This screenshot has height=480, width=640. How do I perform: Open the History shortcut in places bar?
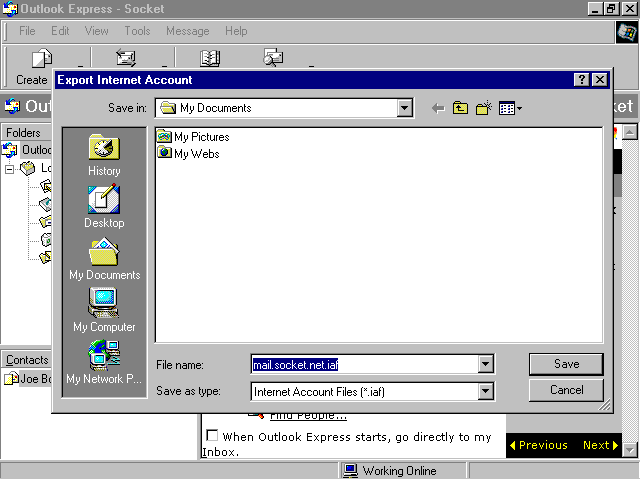point(104,155)
